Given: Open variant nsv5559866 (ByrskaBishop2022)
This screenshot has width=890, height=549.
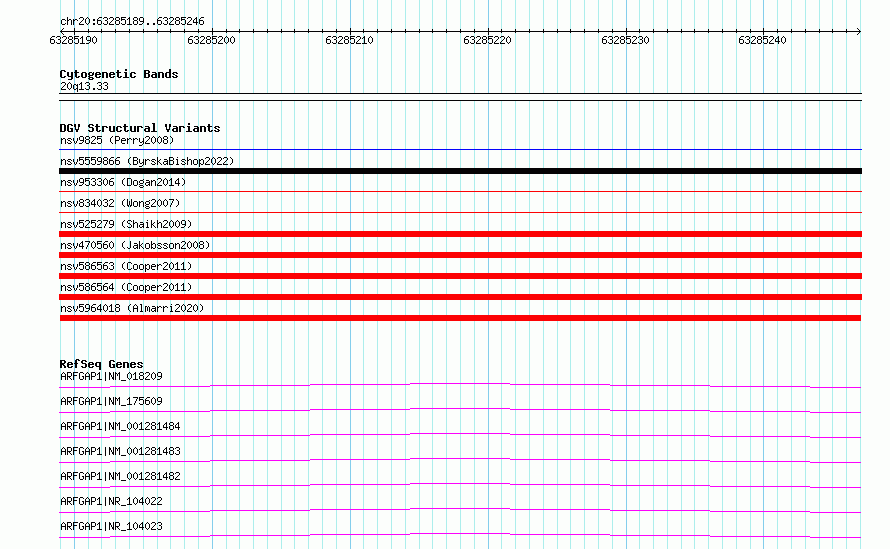Looking at the screenshot, I should (147, 161).
